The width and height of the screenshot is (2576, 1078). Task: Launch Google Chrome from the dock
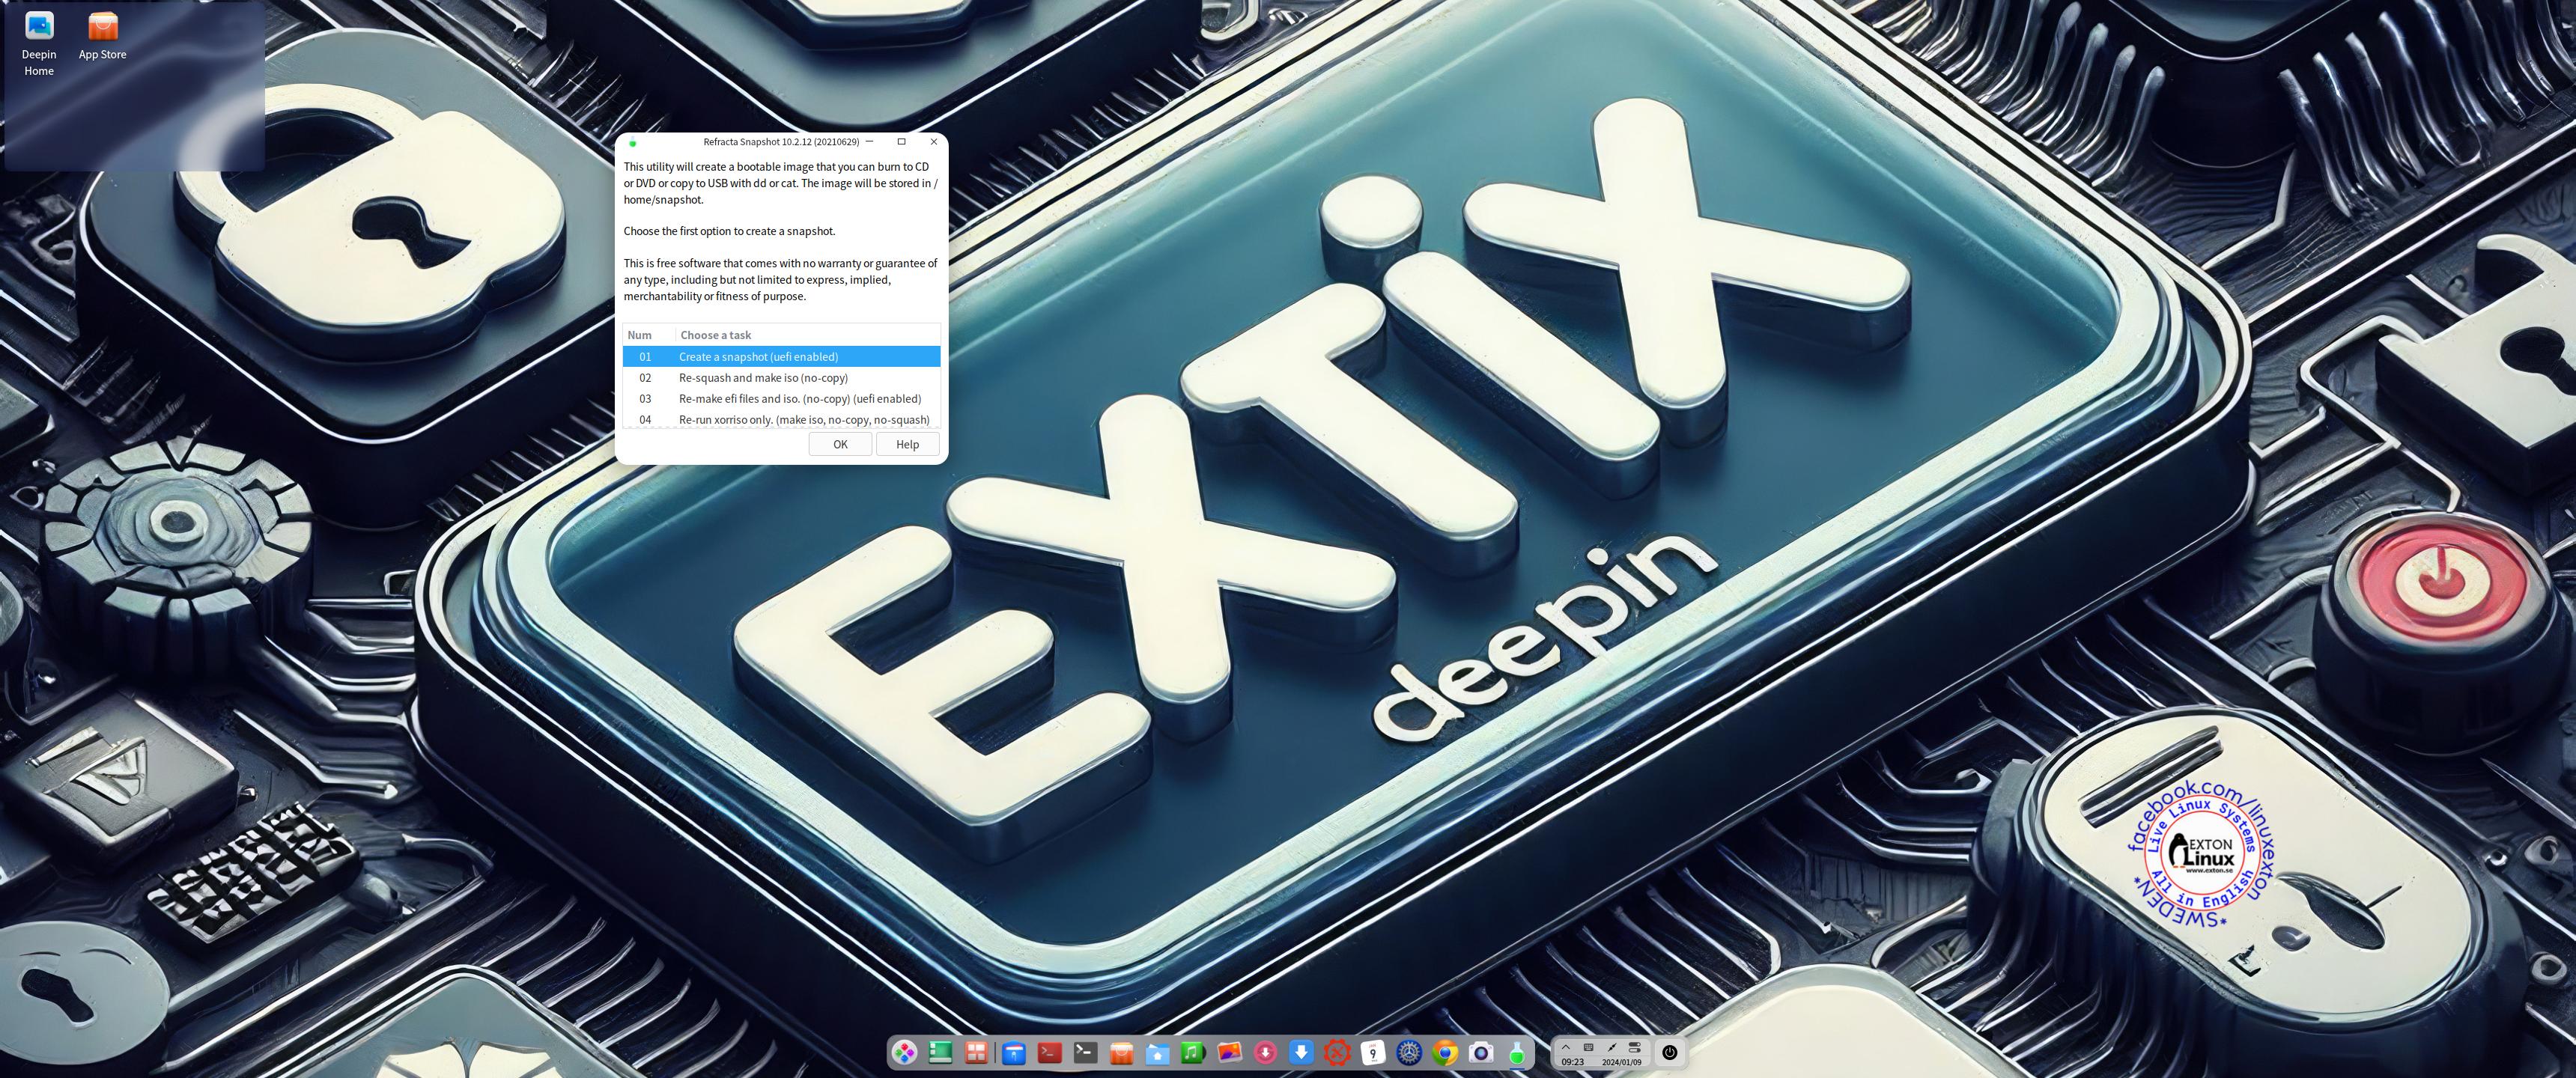click(x=1445, y=1052)
